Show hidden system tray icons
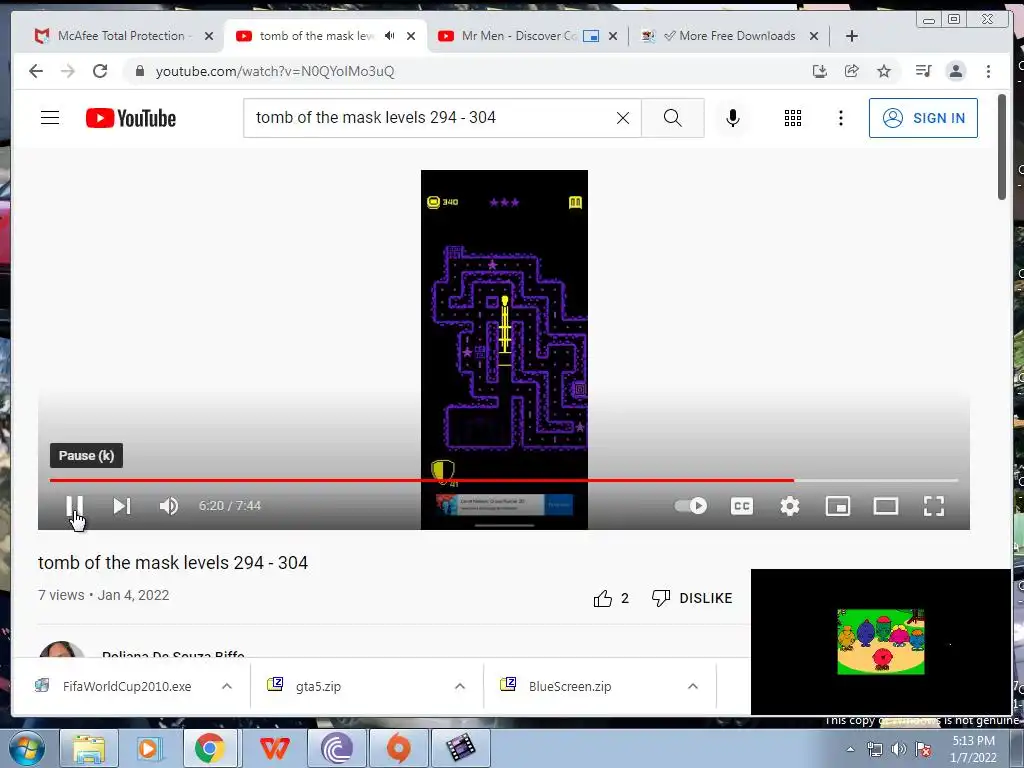1024x768 pixels. pyautogui.click(x=850, y=750)
